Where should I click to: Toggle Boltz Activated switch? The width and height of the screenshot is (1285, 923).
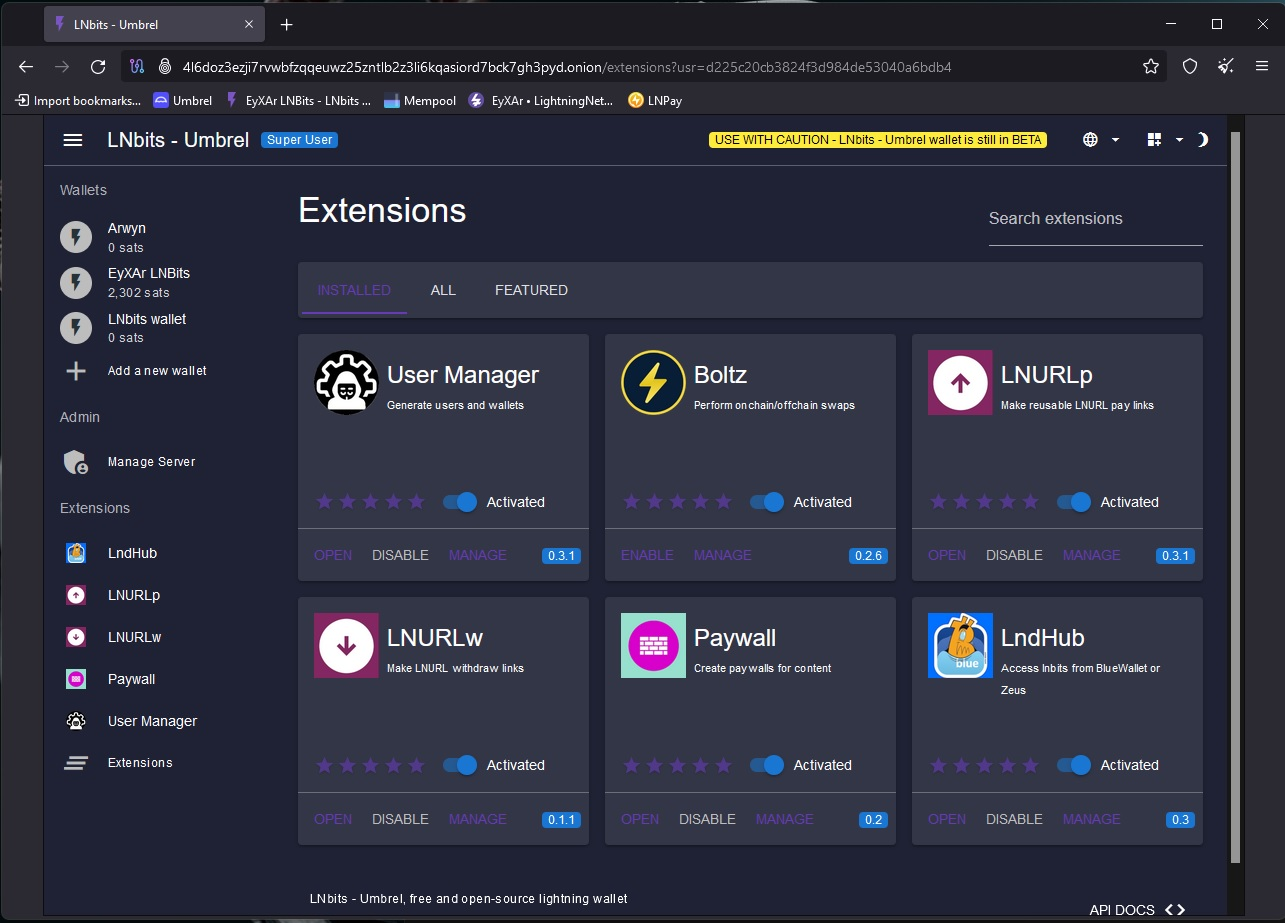pyautogui.click(x=767, y=502)
